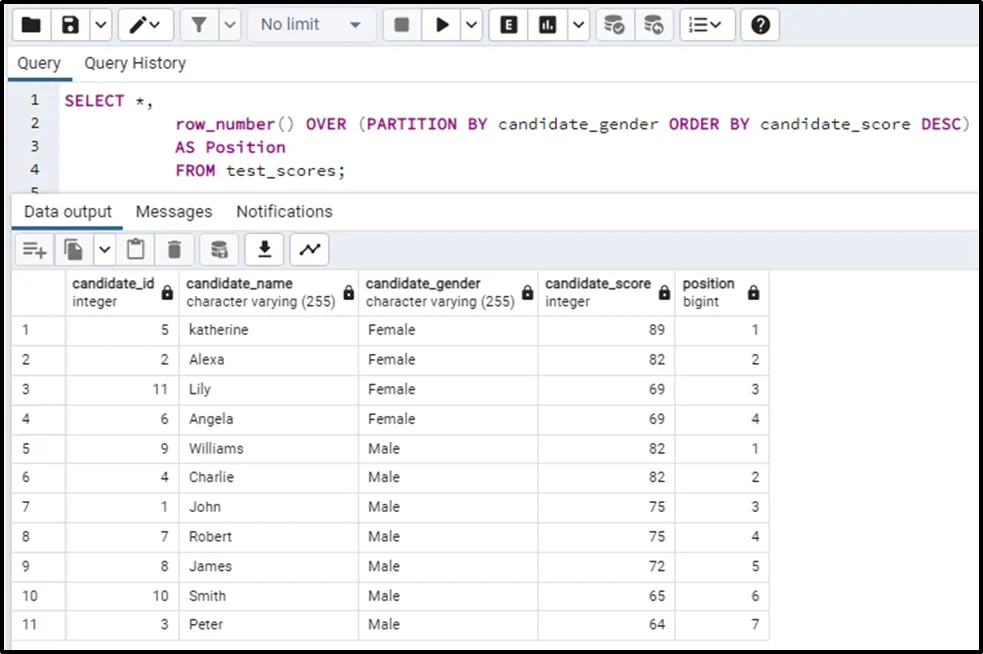983x654 pixels.
Task: Click the Add row icon
Action: point(35,249)
